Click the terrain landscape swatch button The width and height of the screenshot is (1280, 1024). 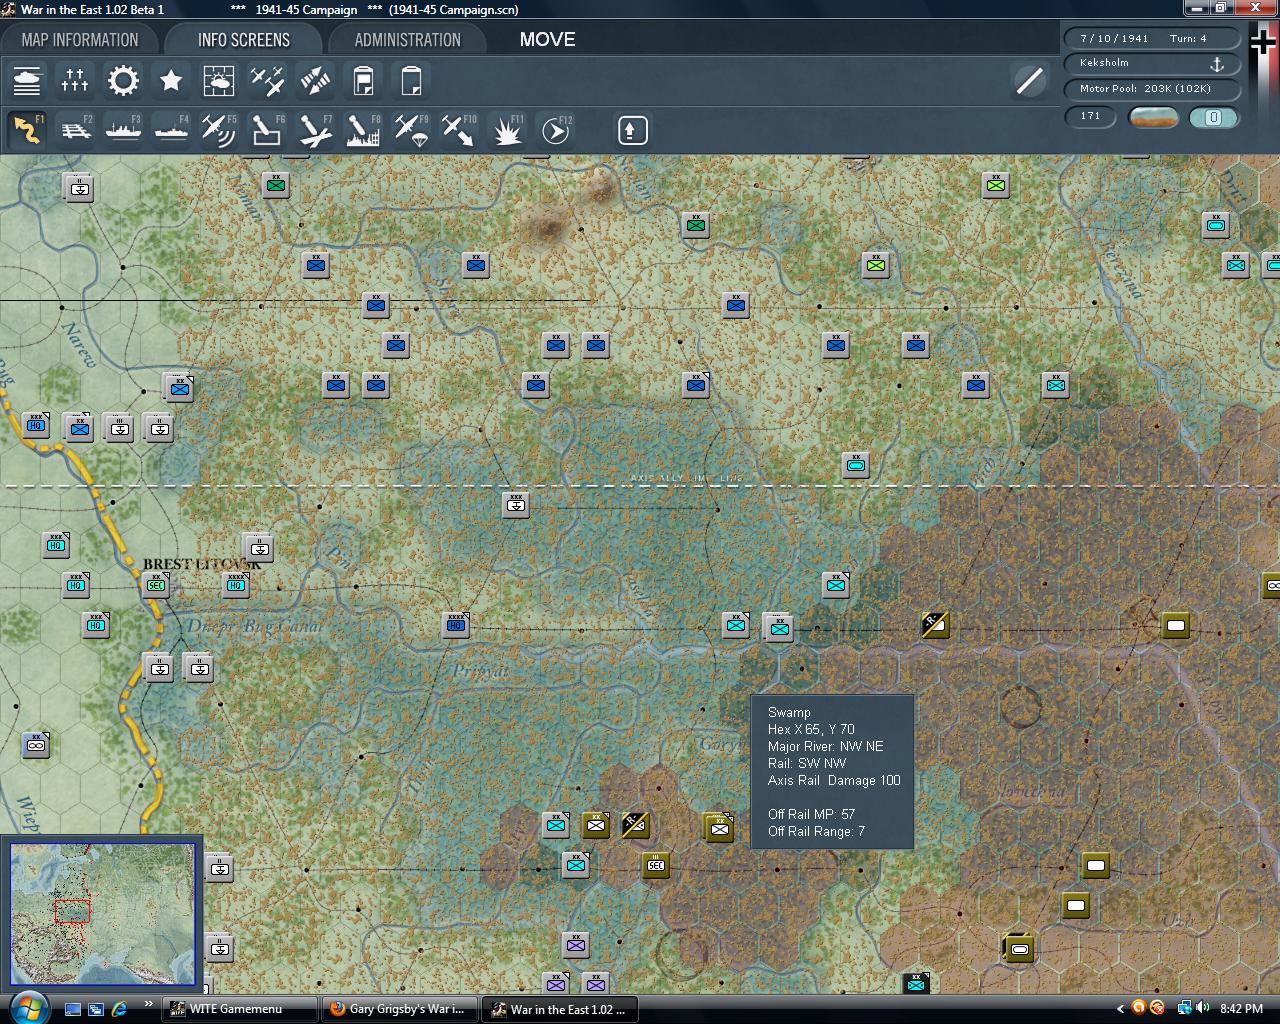[x=1153, y=117]
